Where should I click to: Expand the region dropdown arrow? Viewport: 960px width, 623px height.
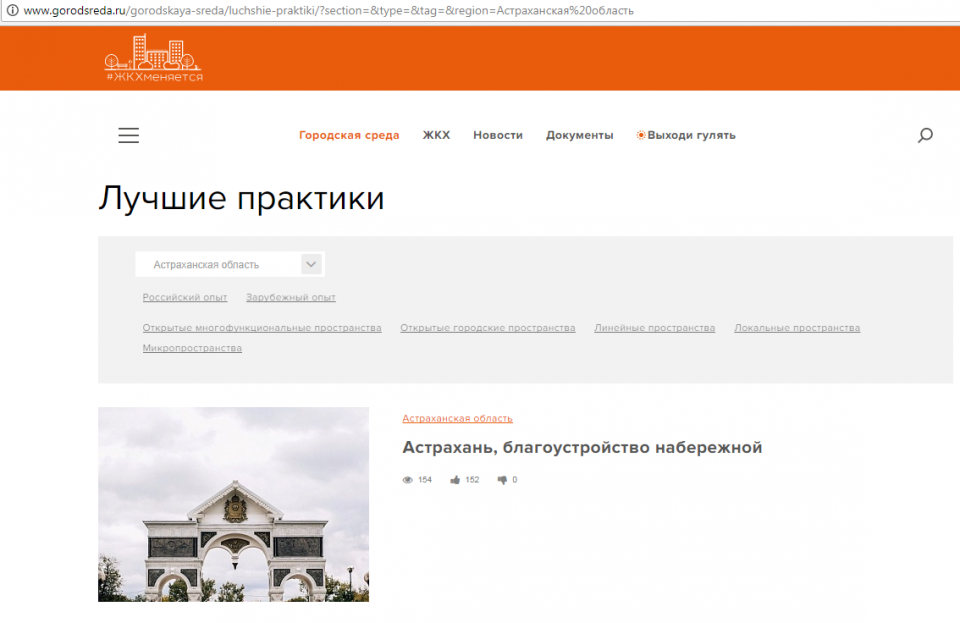click(x=311, y=264)
